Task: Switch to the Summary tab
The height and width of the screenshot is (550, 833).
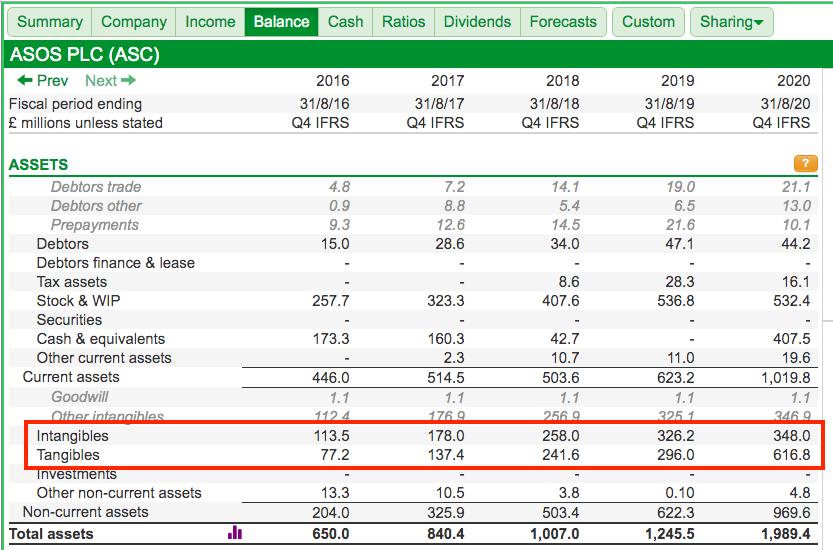Action: (50, 22)
